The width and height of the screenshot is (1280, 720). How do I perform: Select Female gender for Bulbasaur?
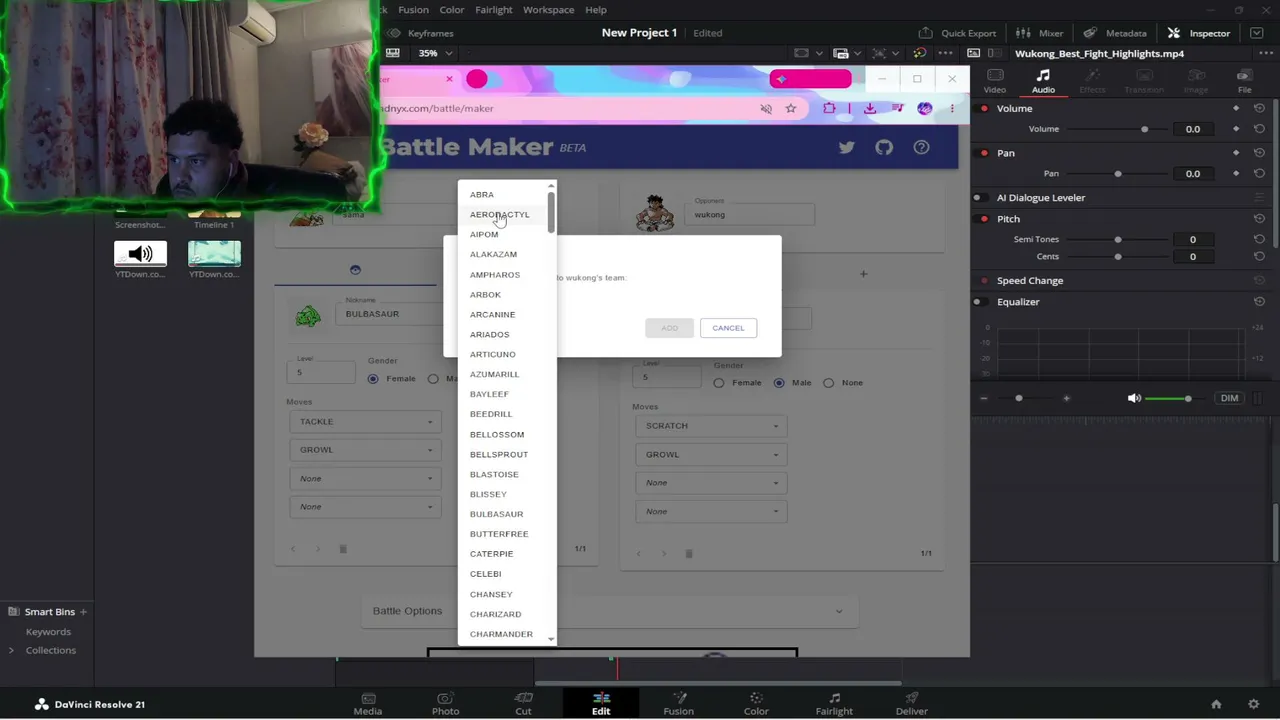[x=373, y=379]
